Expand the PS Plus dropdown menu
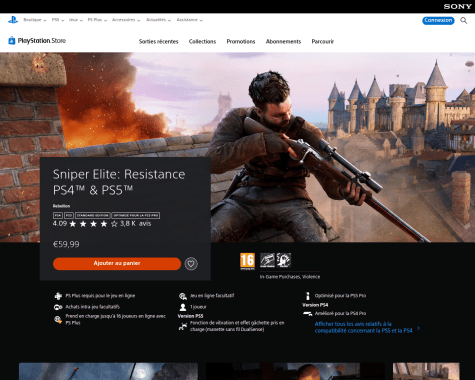 click(x=97, y=20)
